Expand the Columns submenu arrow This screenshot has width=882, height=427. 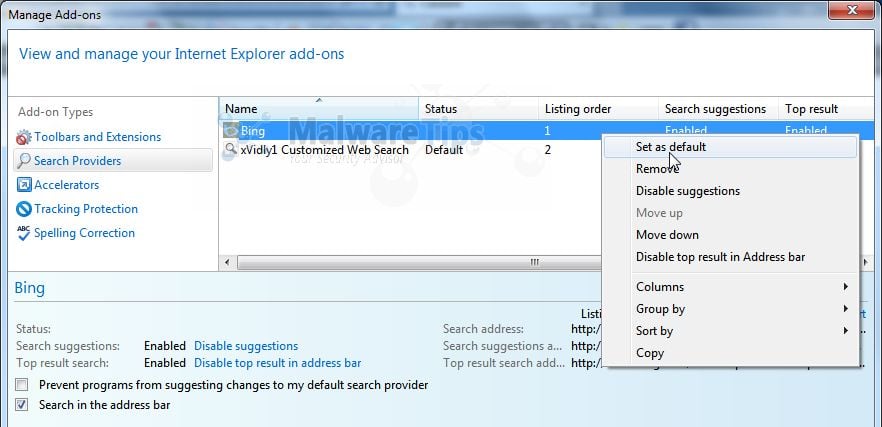coord(845,287)
